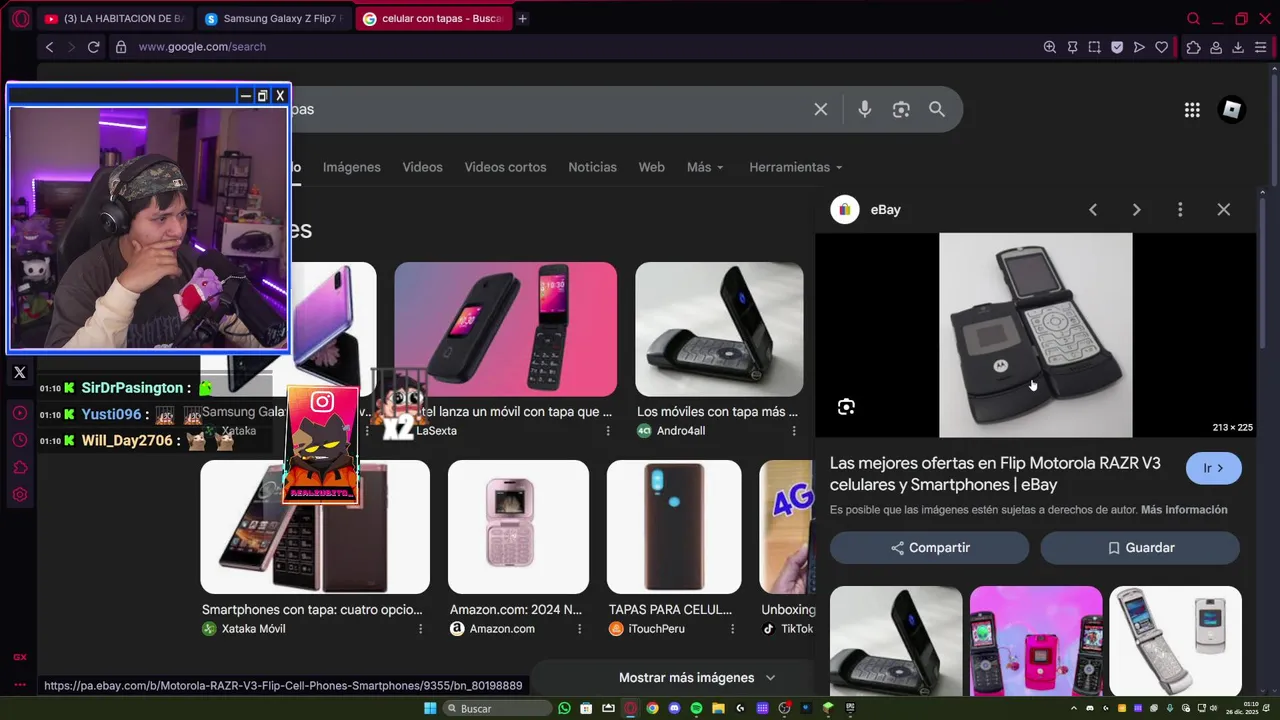The width and height of the screenshot is (1280, 720).
Task: Open the Opera GX main menu logo
Action: pos(20,18)
